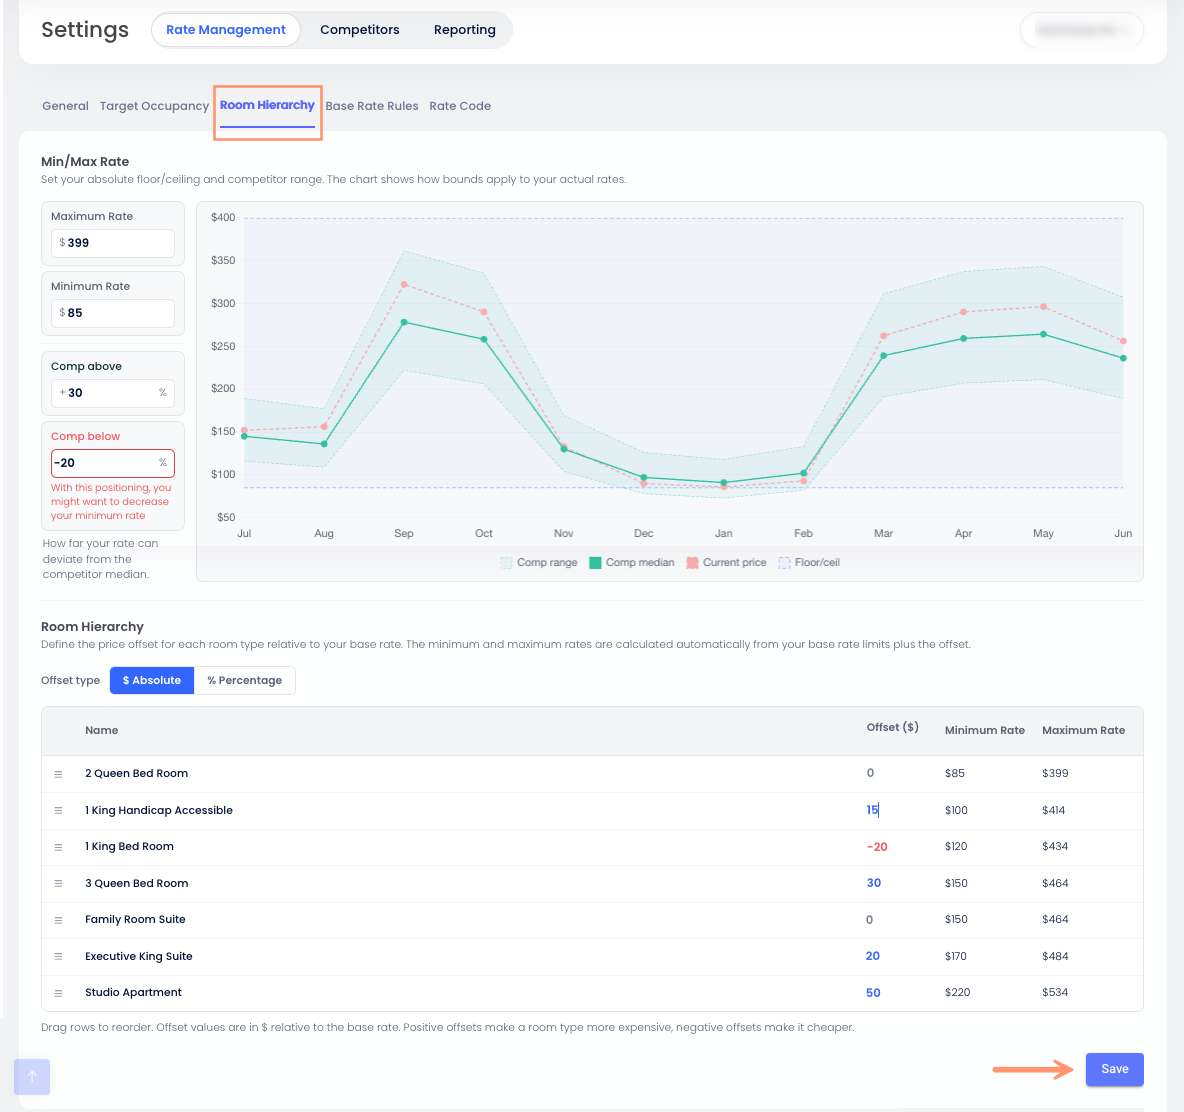This screenshot has height=1112, width=1184.
Task: Click drag handle for 2 Queen Bed Room
Action: (58, 774)
